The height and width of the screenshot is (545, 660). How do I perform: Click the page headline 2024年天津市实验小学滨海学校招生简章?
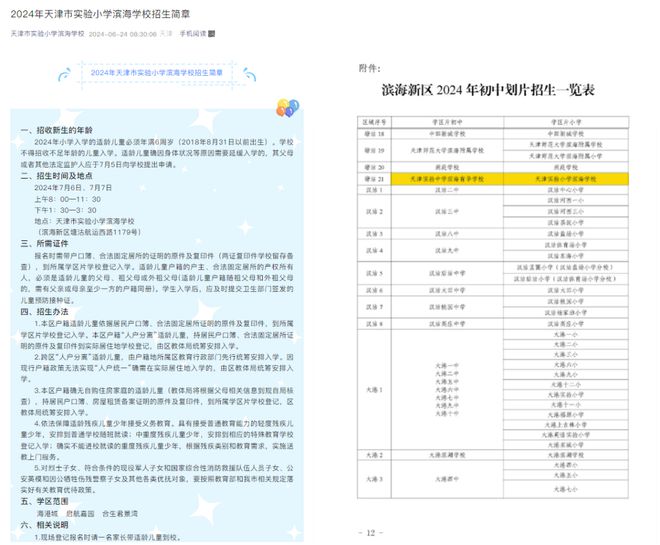(x=100, y=14)
